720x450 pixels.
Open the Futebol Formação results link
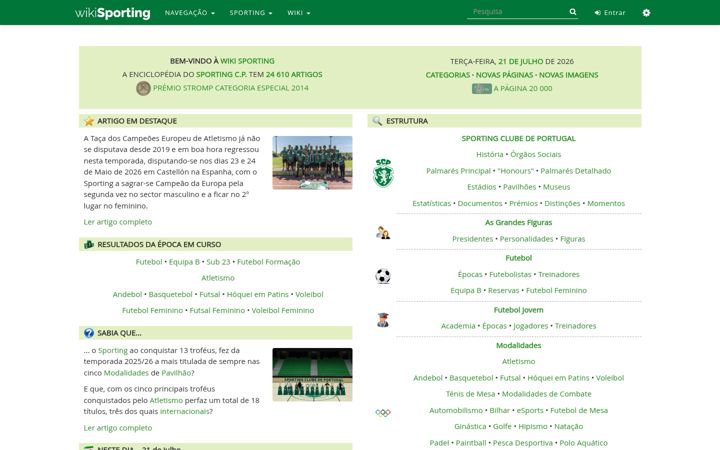269,262
